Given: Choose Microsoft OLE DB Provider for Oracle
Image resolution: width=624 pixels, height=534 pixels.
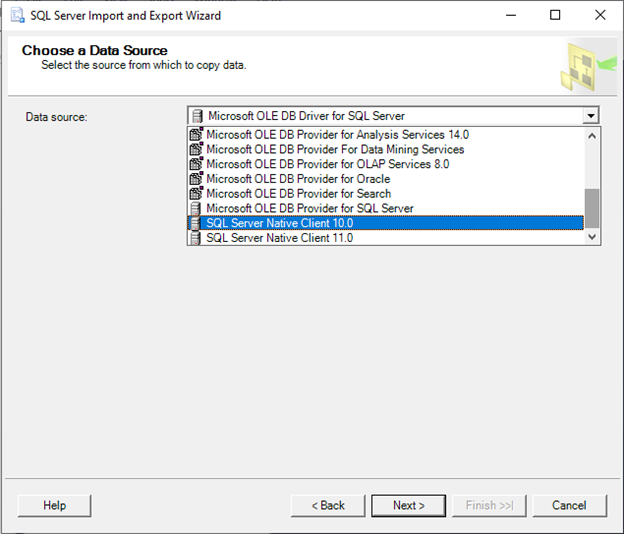Looking at the screenshot, I should tap(385, 179).
